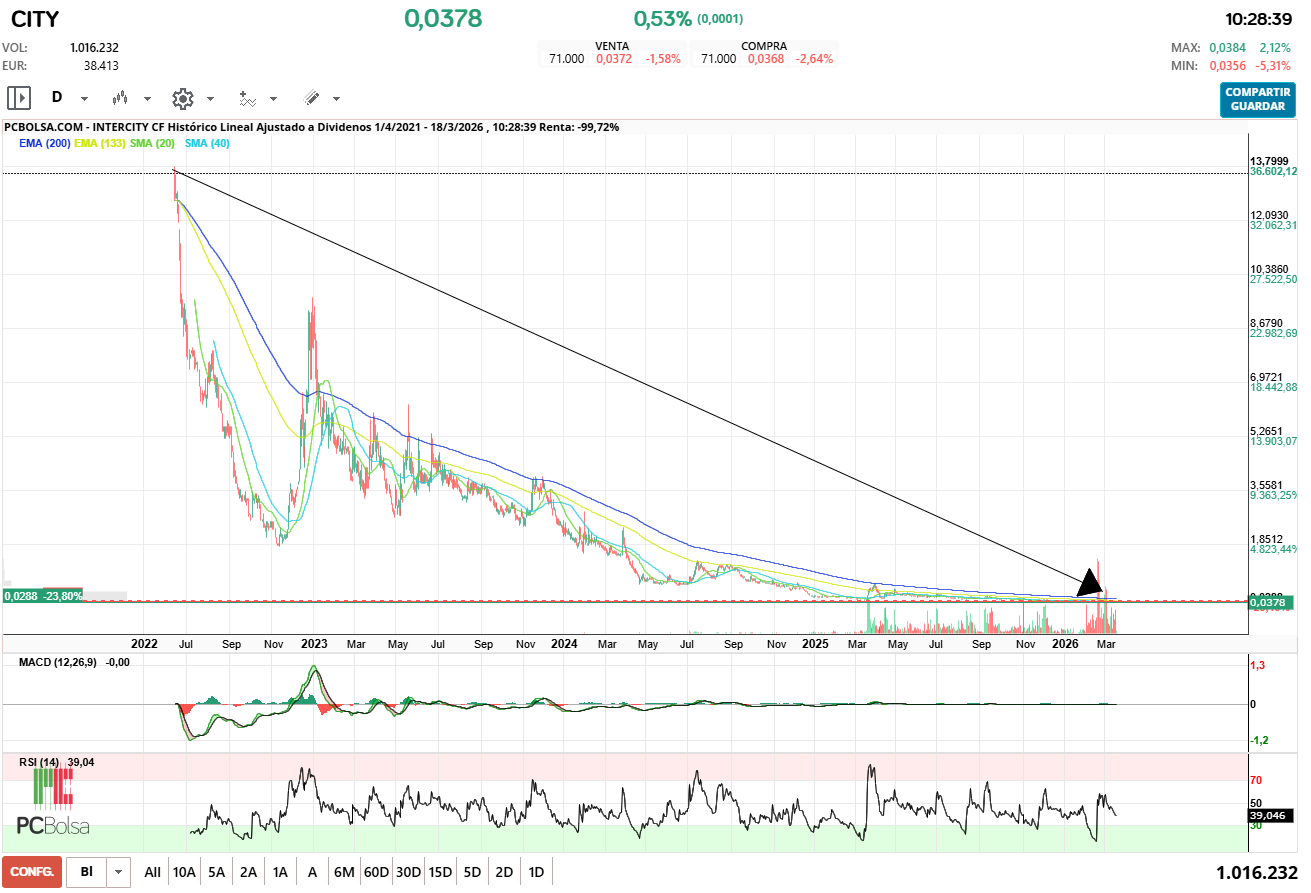Click the green 0,0378 price label
Image resolution: width=1311 pixels, height=893 pixels.
pyautogui.click(x=1271, y=601)
